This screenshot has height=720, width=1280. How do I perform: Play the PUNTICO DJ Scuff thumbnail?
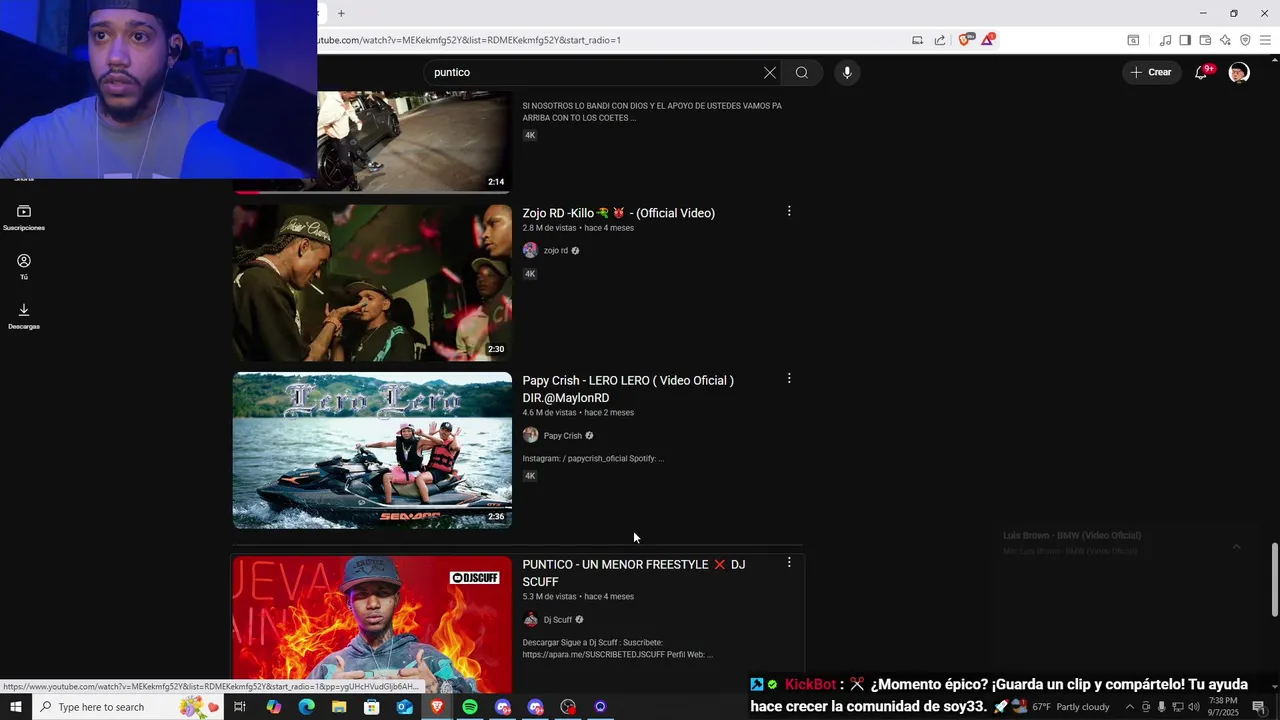[x=372, y=625]
